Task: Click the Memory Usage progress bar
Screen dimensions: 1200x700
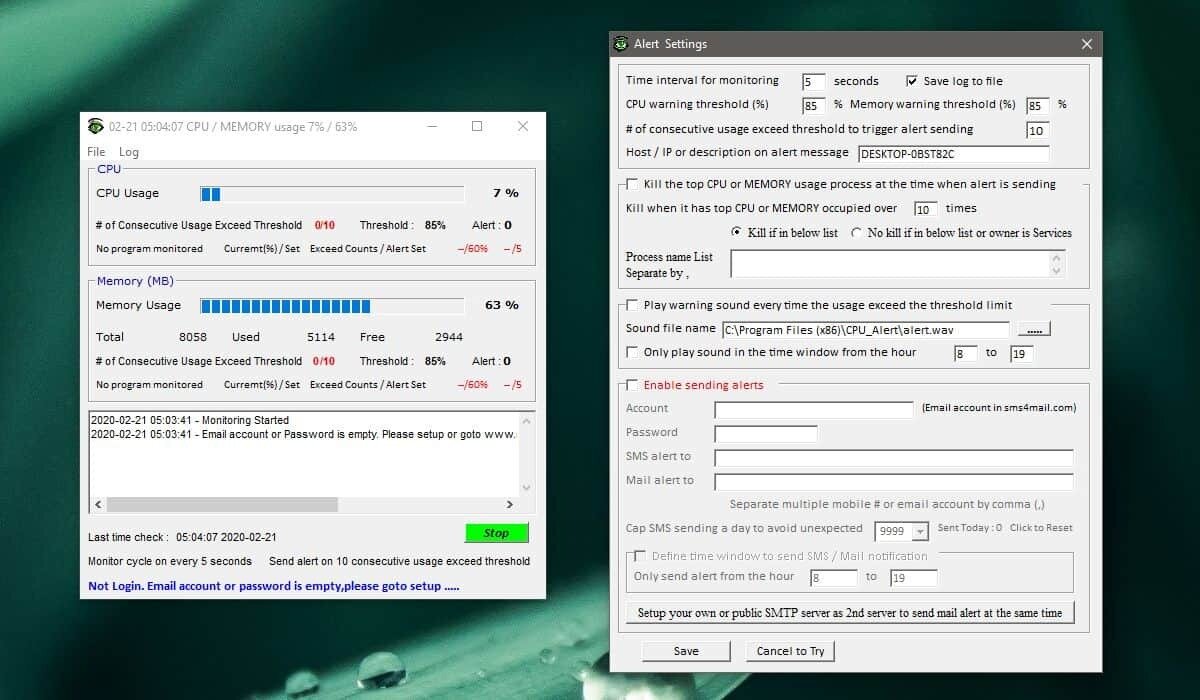Action: coord(330,305)
